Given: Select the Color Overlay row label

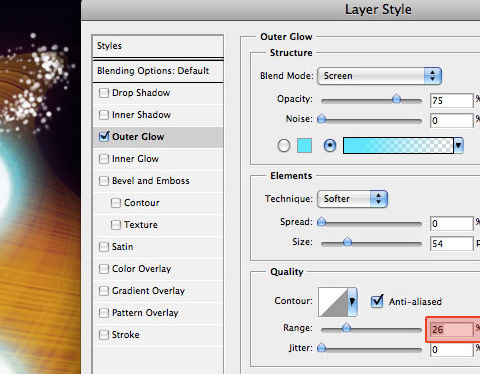Looking at the screenshot, I should coord(141,269).
